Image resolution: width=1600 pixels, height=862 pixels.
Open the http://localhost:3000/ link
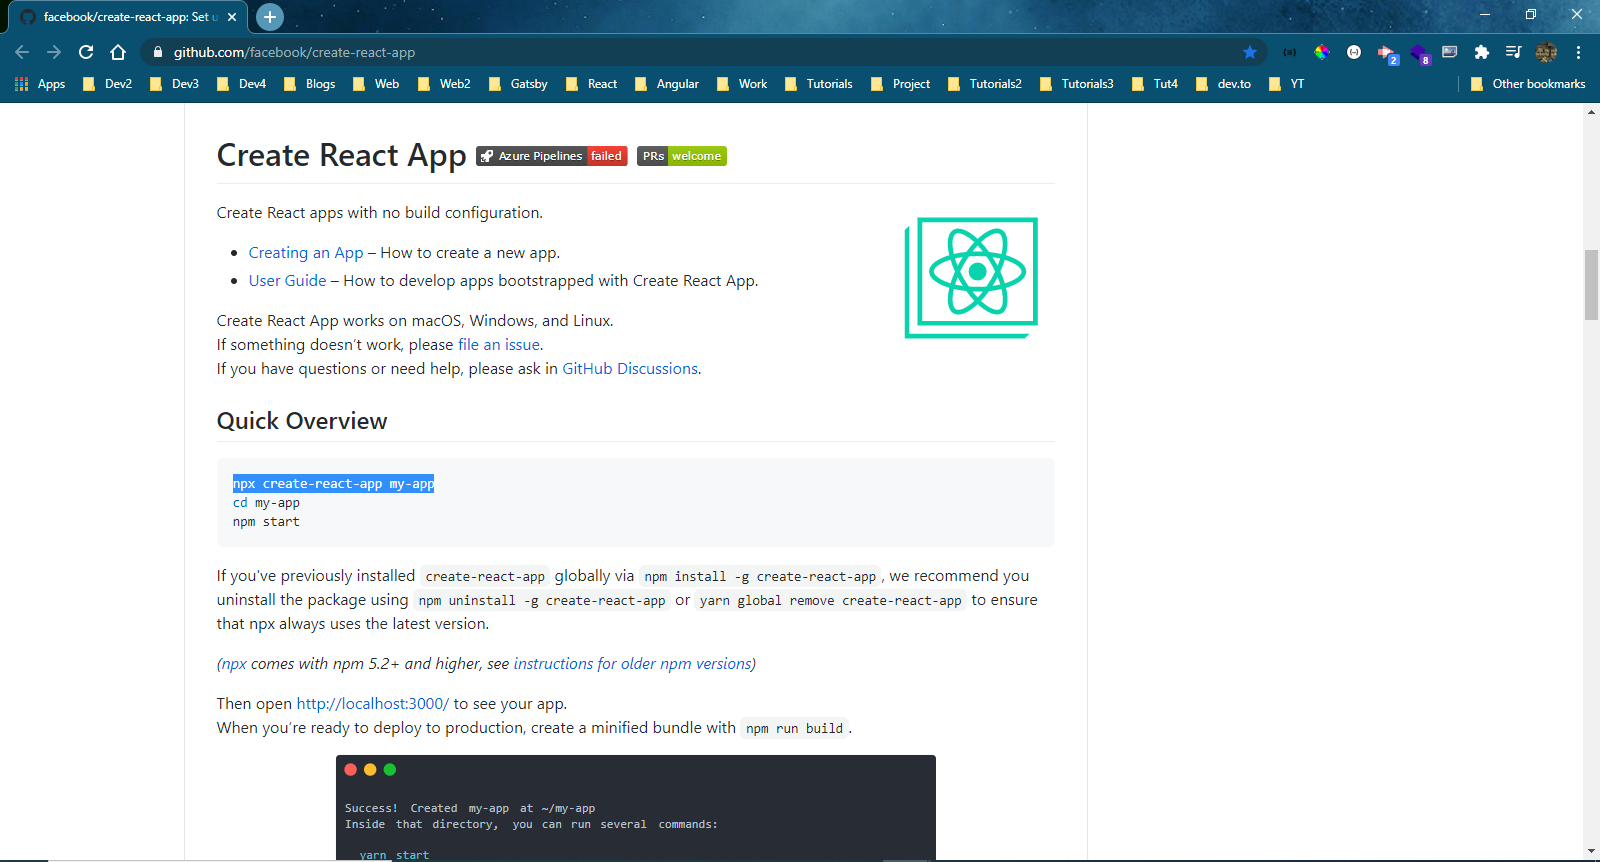tap(373, 704)
